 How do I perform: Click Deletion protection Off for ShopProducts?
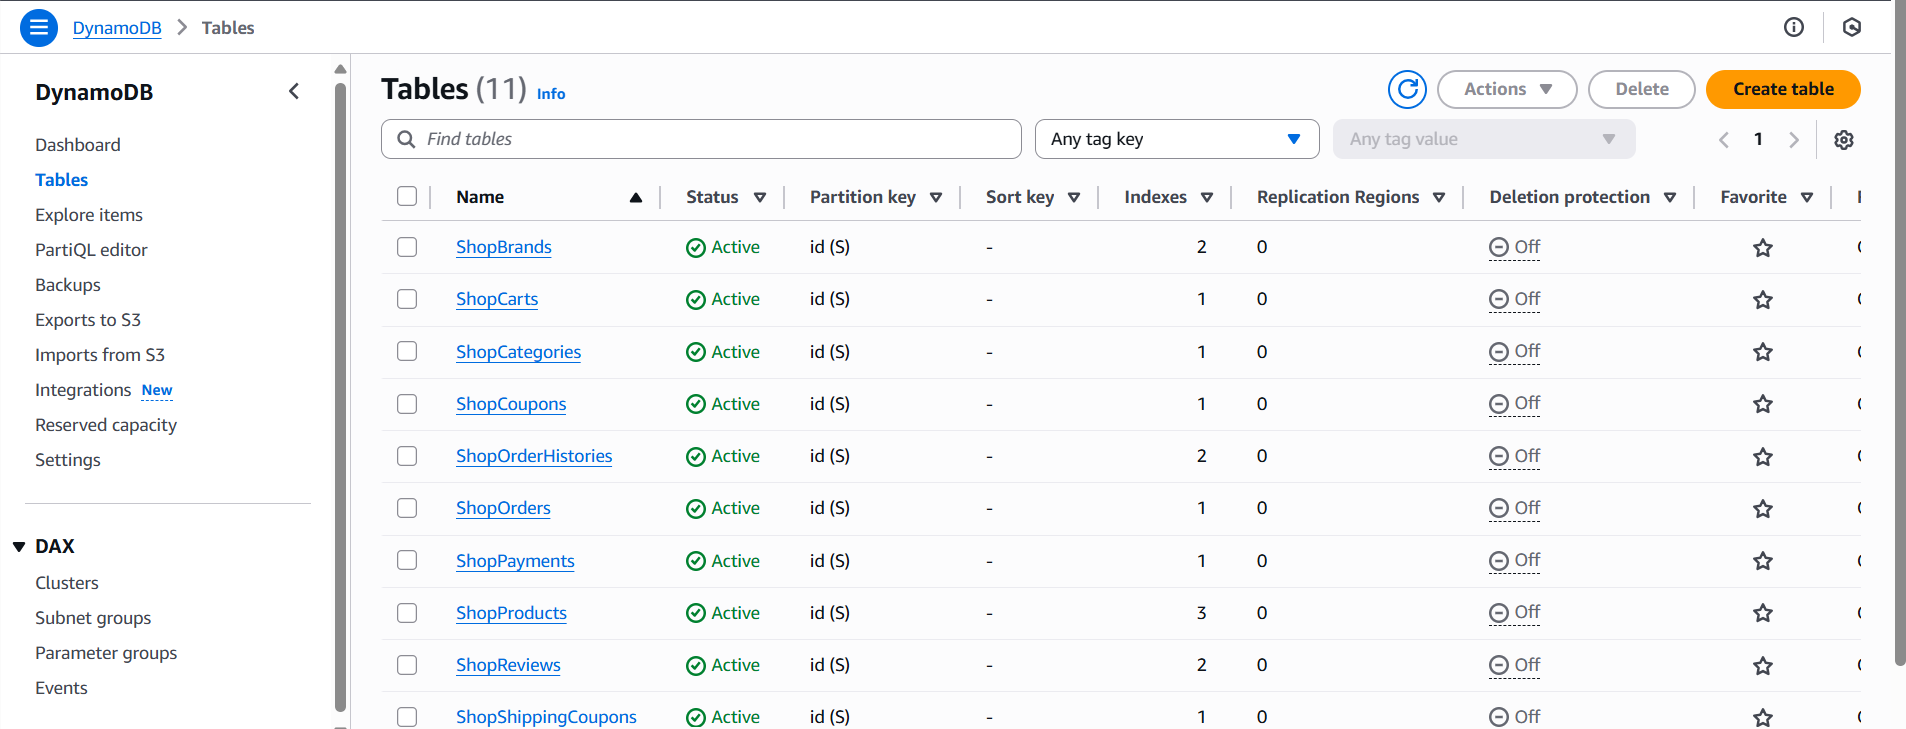point(1514,613)
